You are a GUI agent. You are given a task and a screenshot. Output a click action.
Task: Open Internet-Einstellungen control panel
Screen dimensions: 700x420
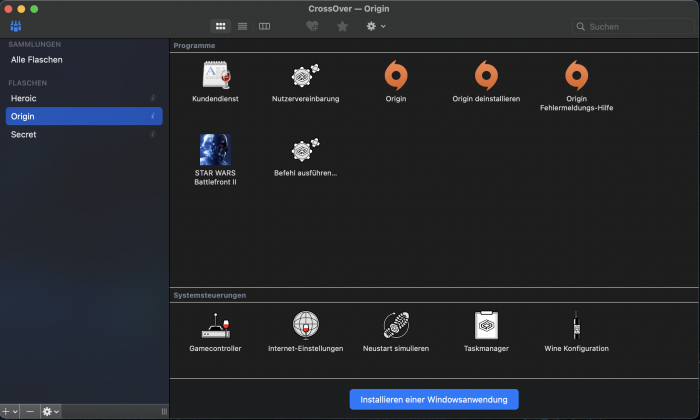305,325
